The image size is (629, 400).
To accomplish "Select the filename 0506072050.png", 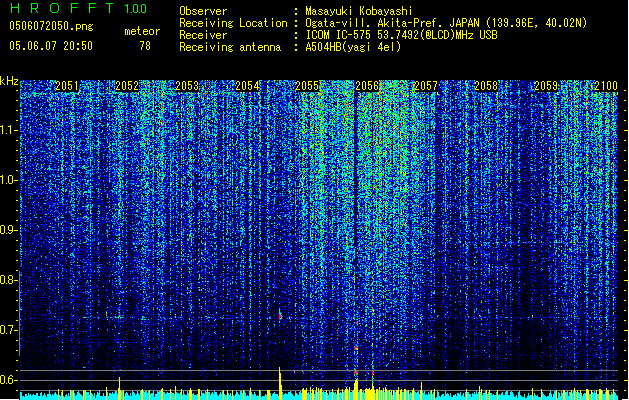I will pyautogui.click(x=51, y=26).
